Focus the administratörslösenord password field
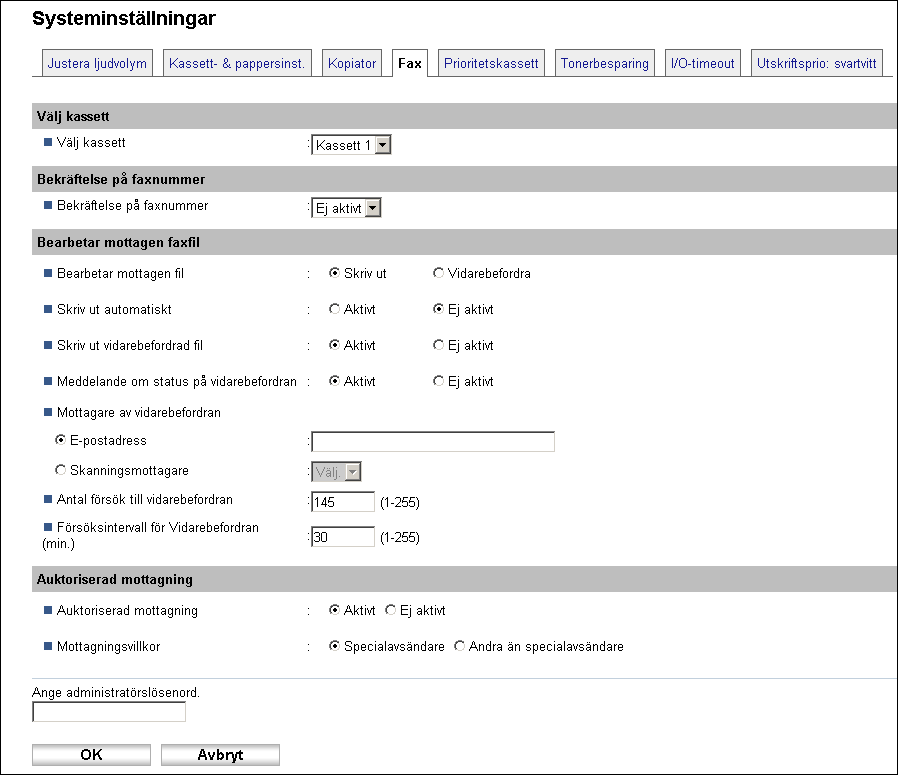The width and height of the screenshot is (898, 775). [x=109, y=712]
